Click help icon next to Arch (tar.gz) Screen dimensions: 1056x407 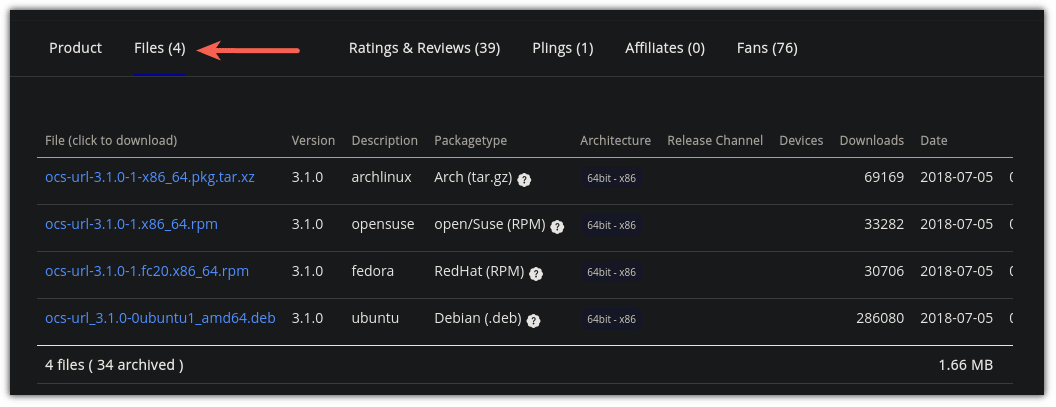click(x=524, y=179)
